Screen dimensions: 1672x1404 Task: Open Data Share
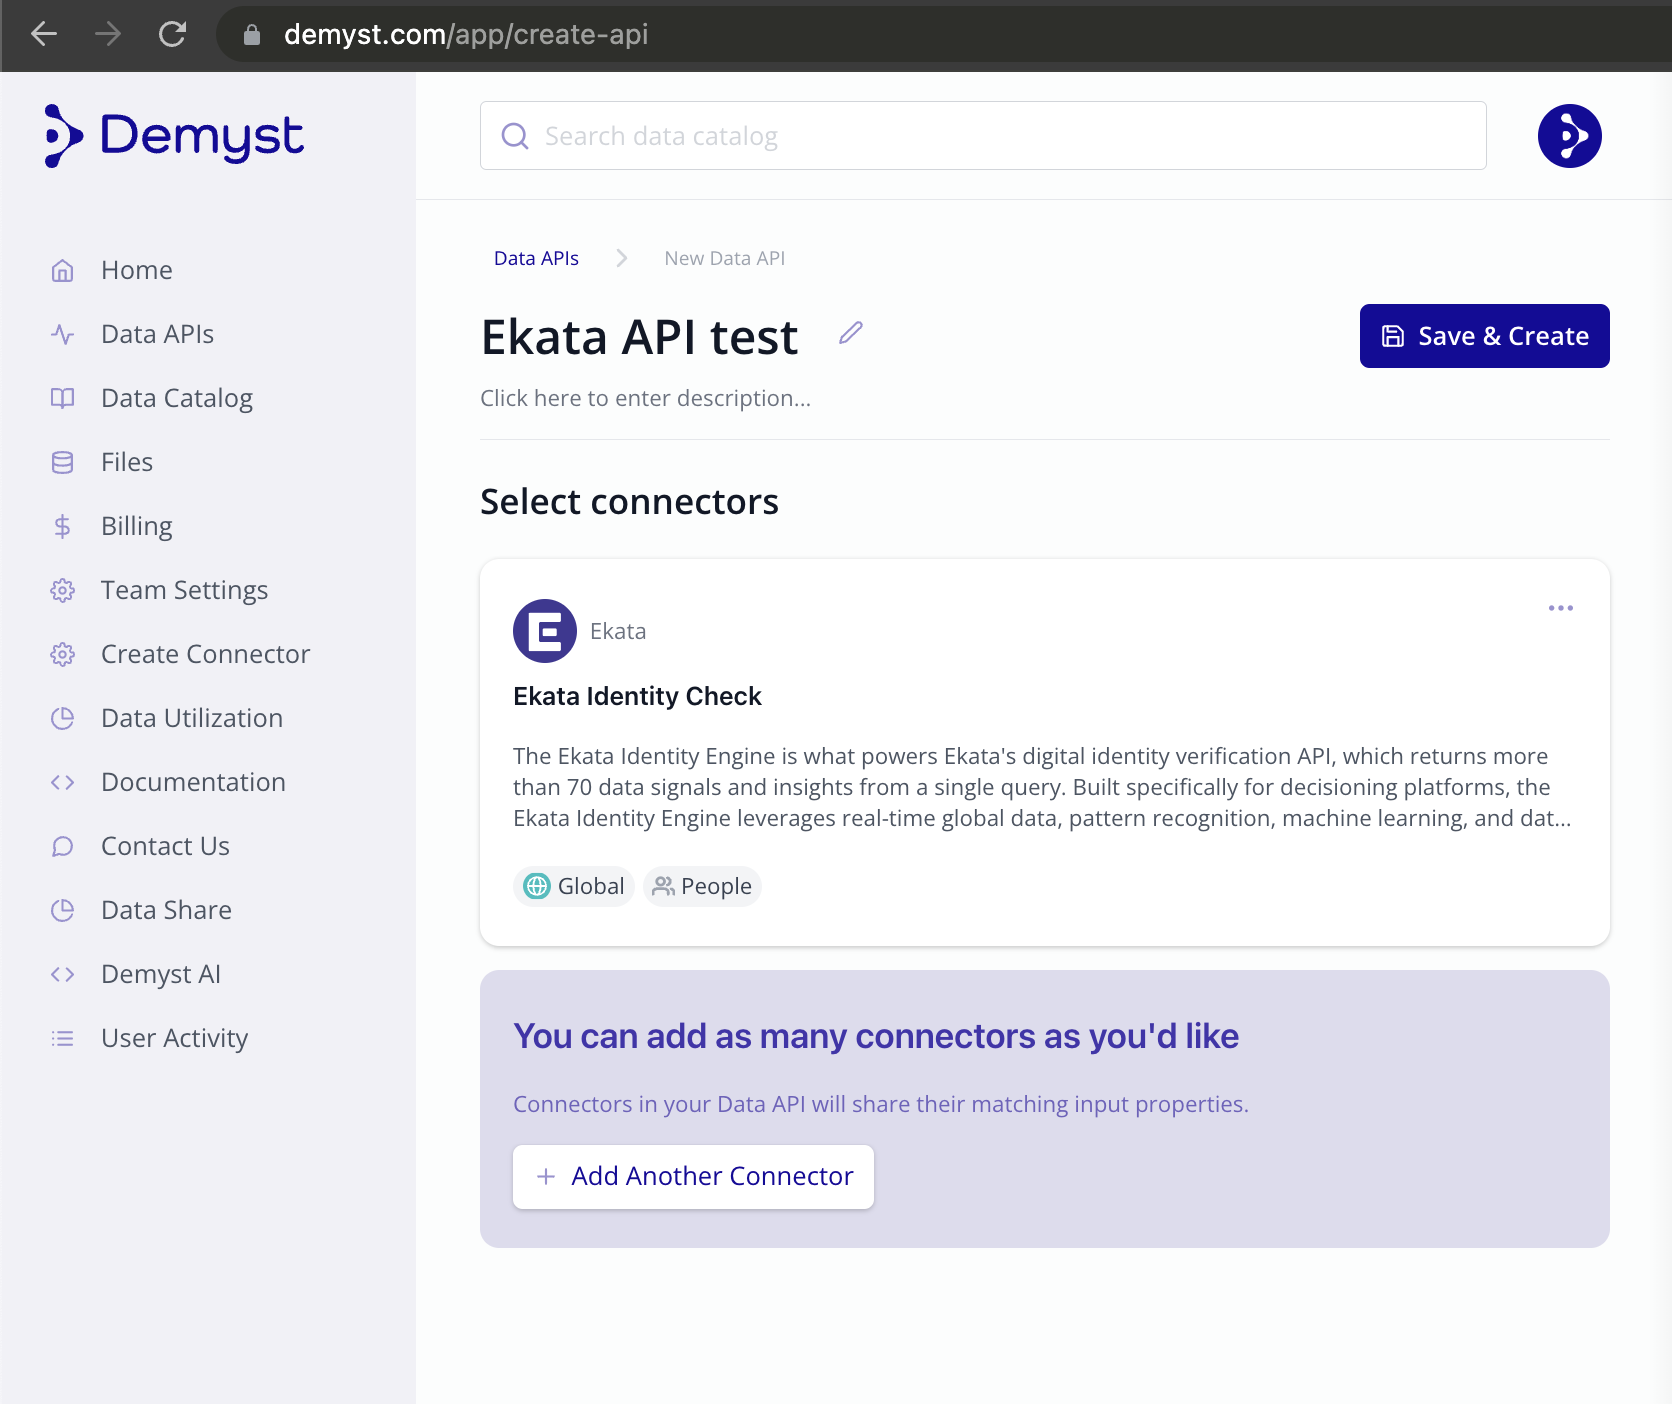(167, 910)
